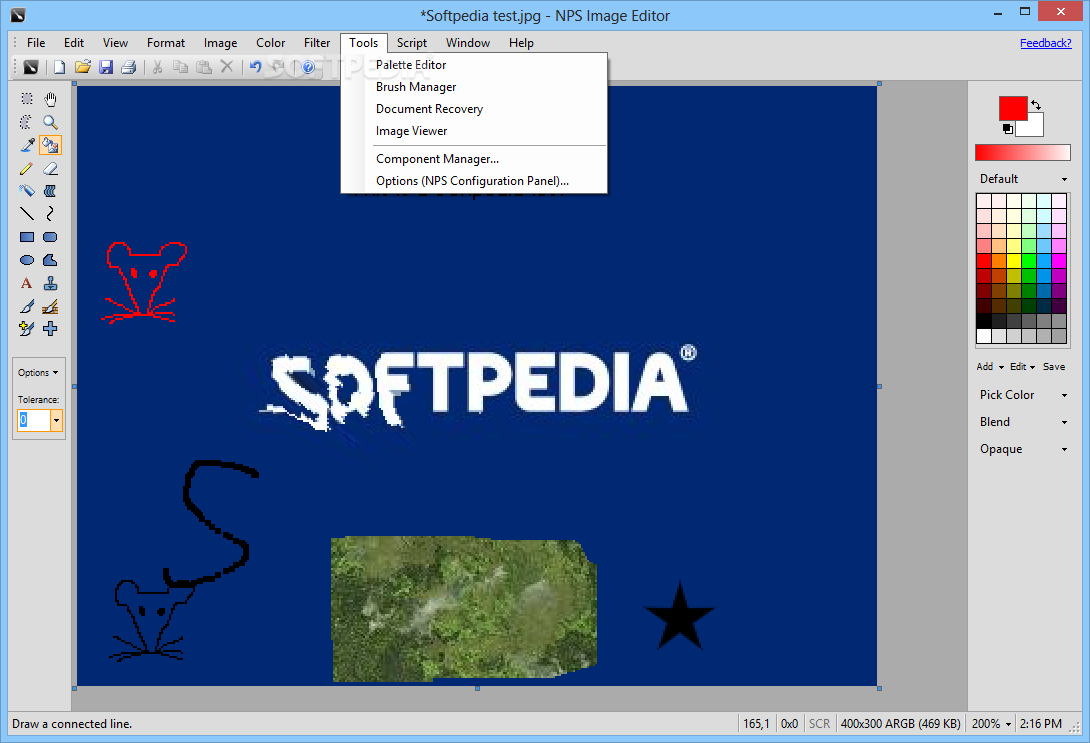Click the Save palette button
The image size is (1090, 743).
point(1054,366)
